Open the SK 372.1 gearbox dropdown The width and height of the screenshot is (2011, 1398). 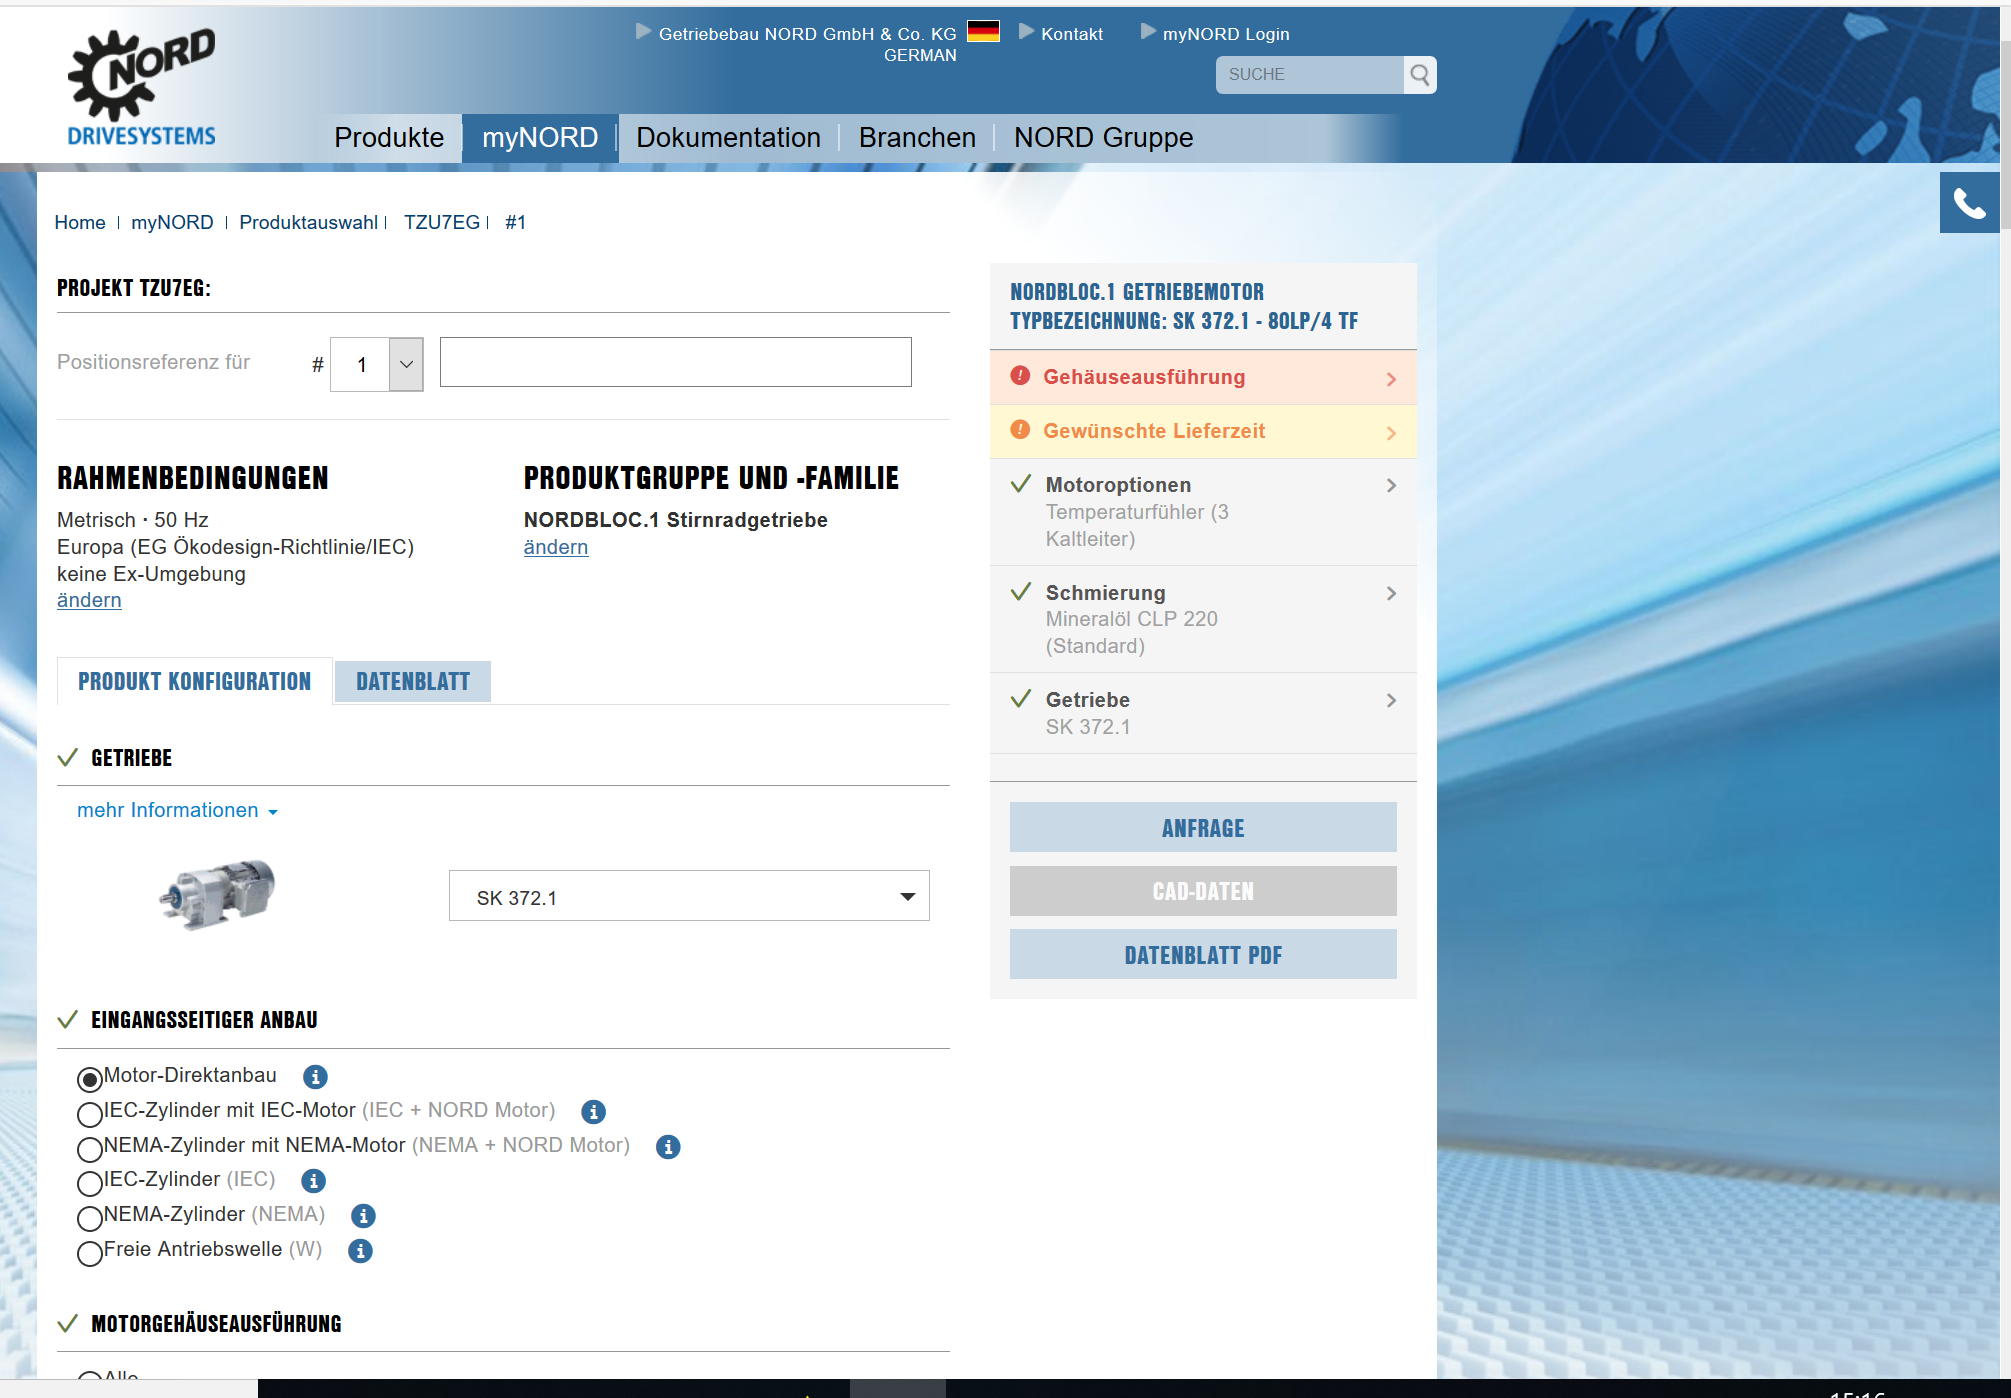click(688, 896)
